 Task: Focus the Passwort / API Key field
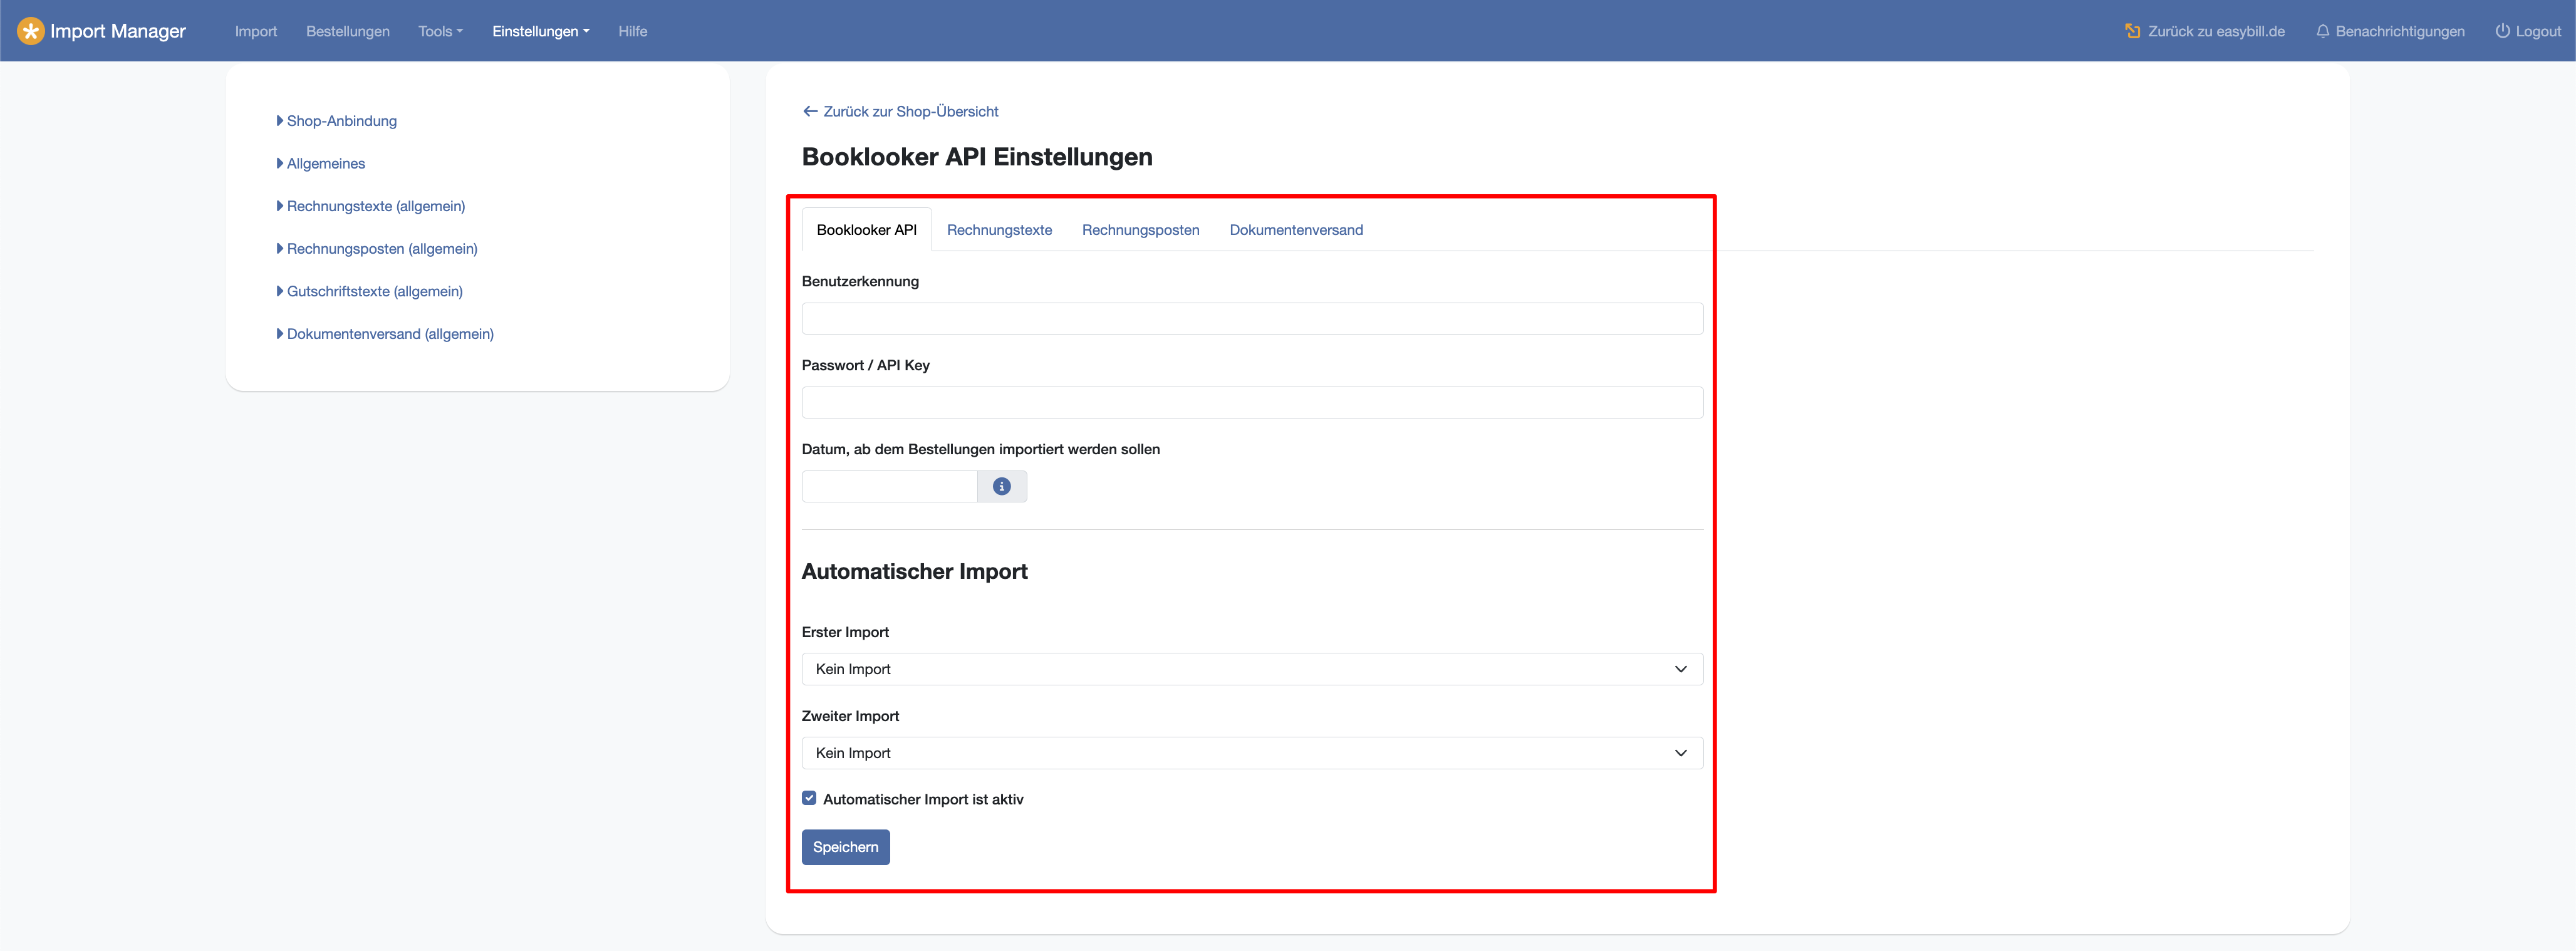1251,403
